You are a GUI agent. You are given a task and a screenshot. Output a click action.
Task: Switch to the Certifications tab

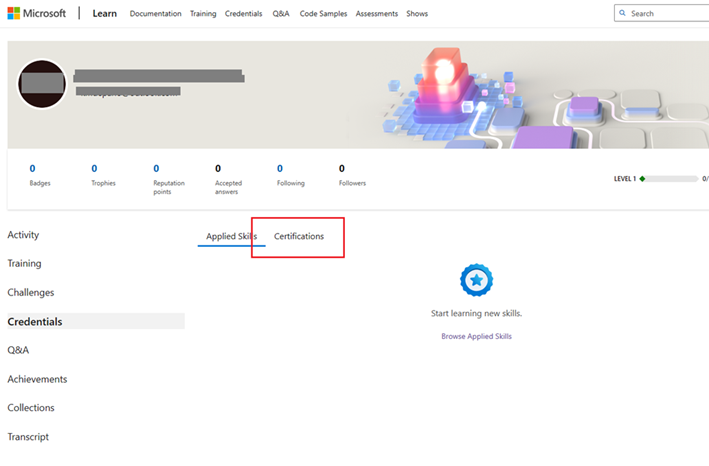point(299,236)
